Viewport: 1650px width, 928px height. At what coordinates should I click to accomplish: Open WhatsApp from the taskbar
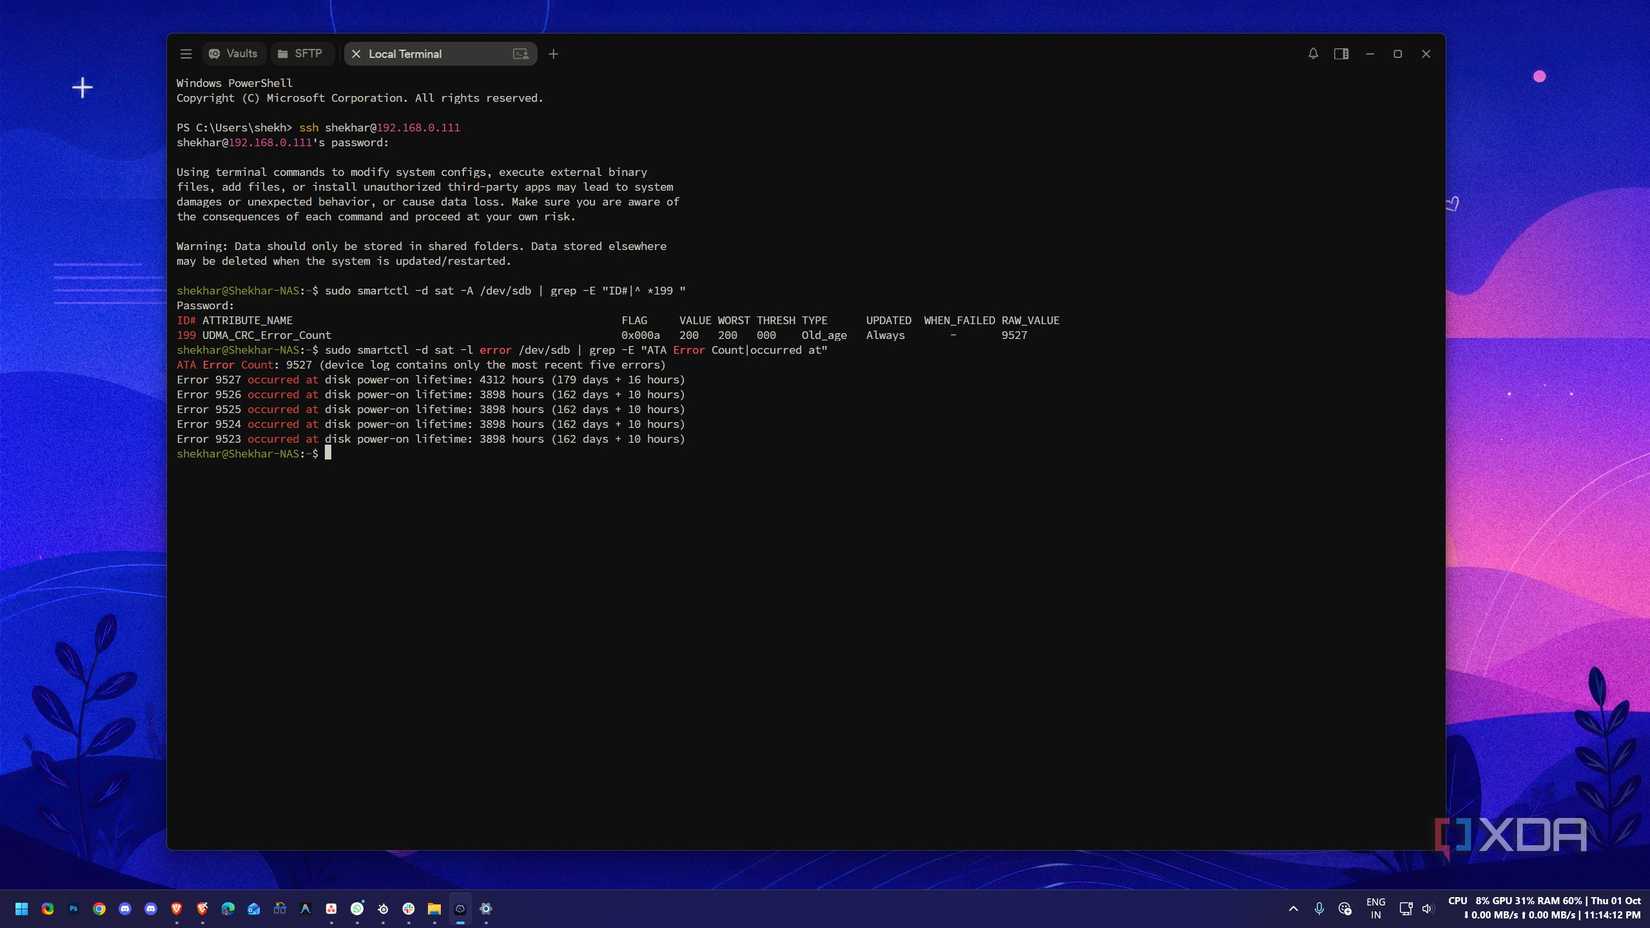tap(357, 909)
